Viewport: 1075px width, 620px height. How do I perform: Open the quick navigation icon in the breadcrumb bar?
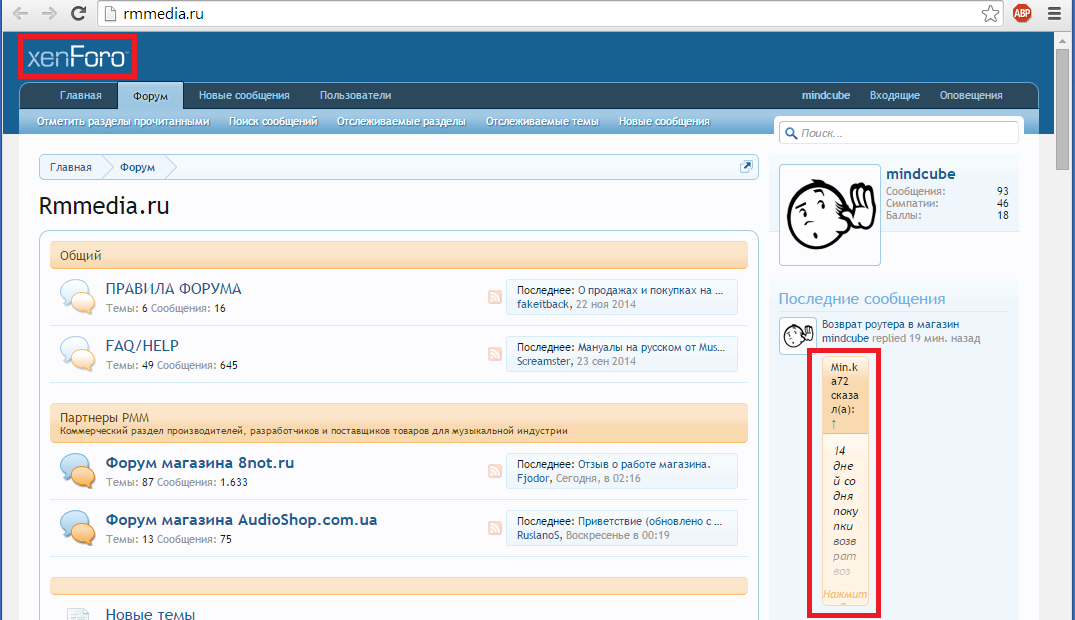pos(746,167)
